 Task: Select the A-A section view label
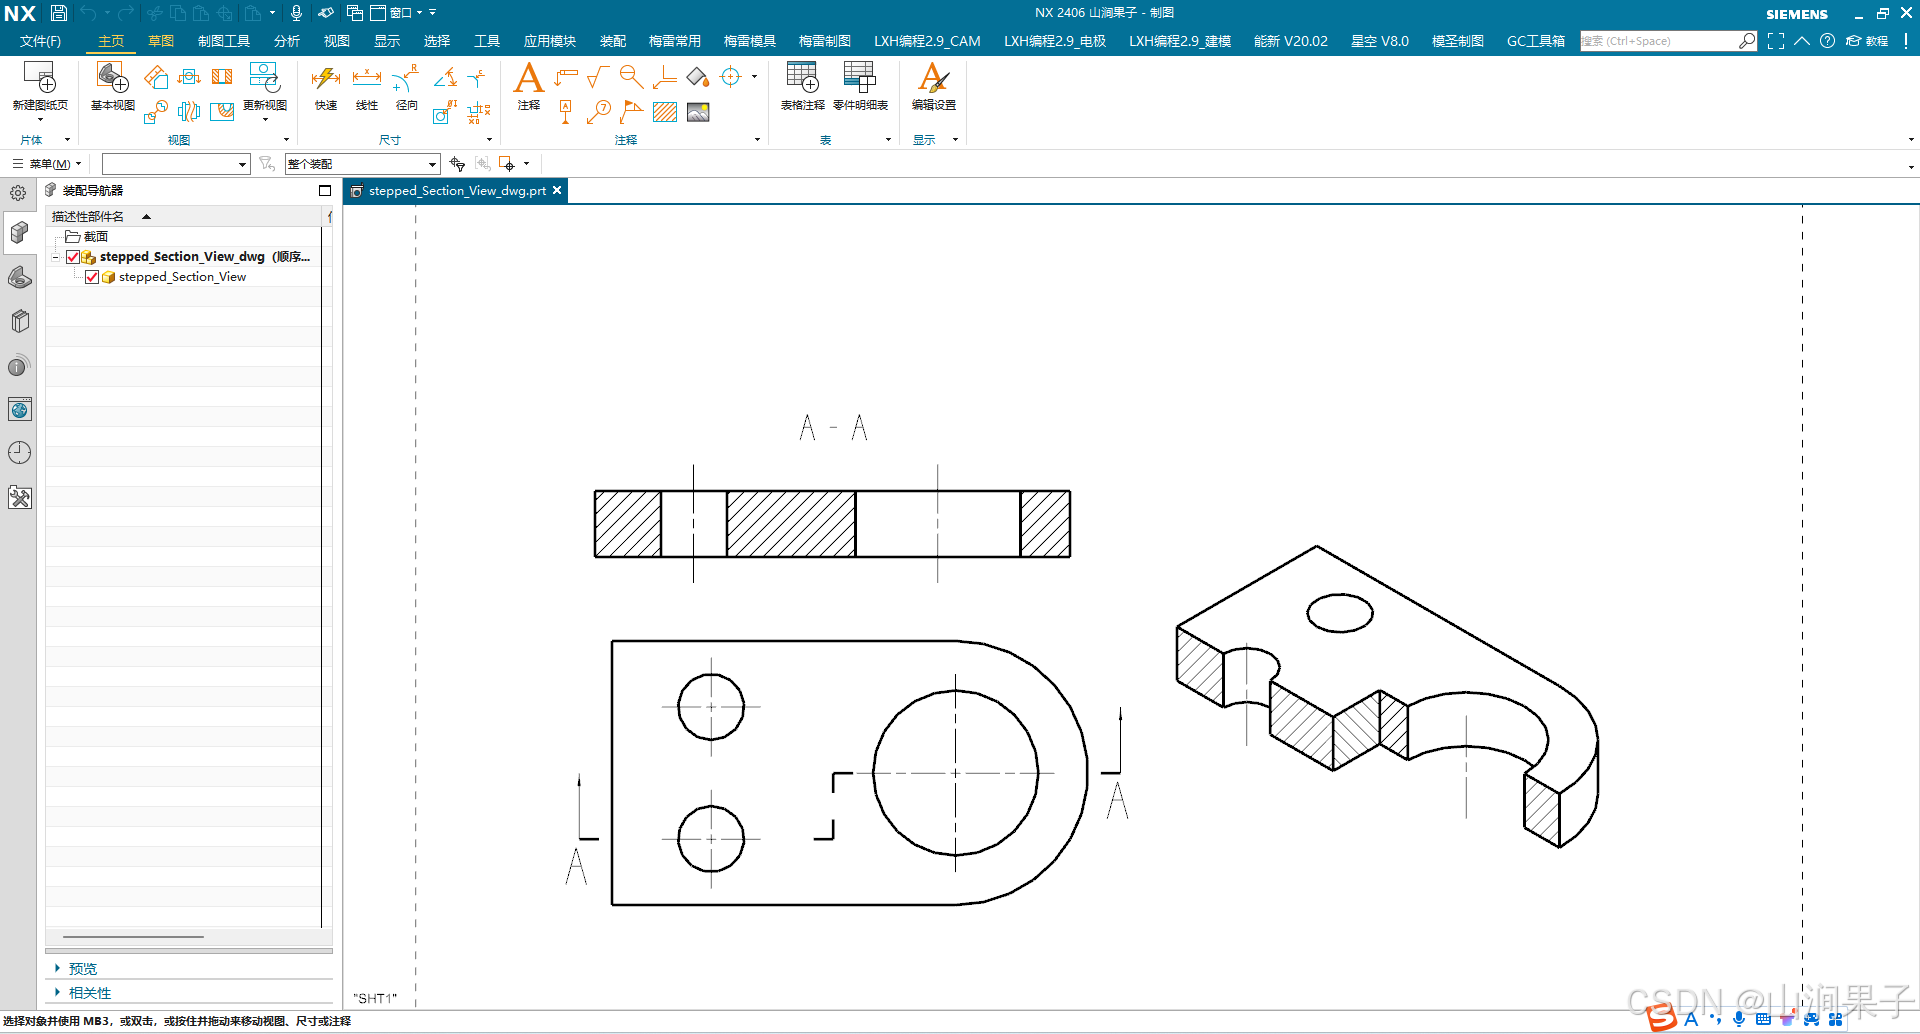(833, 428)
